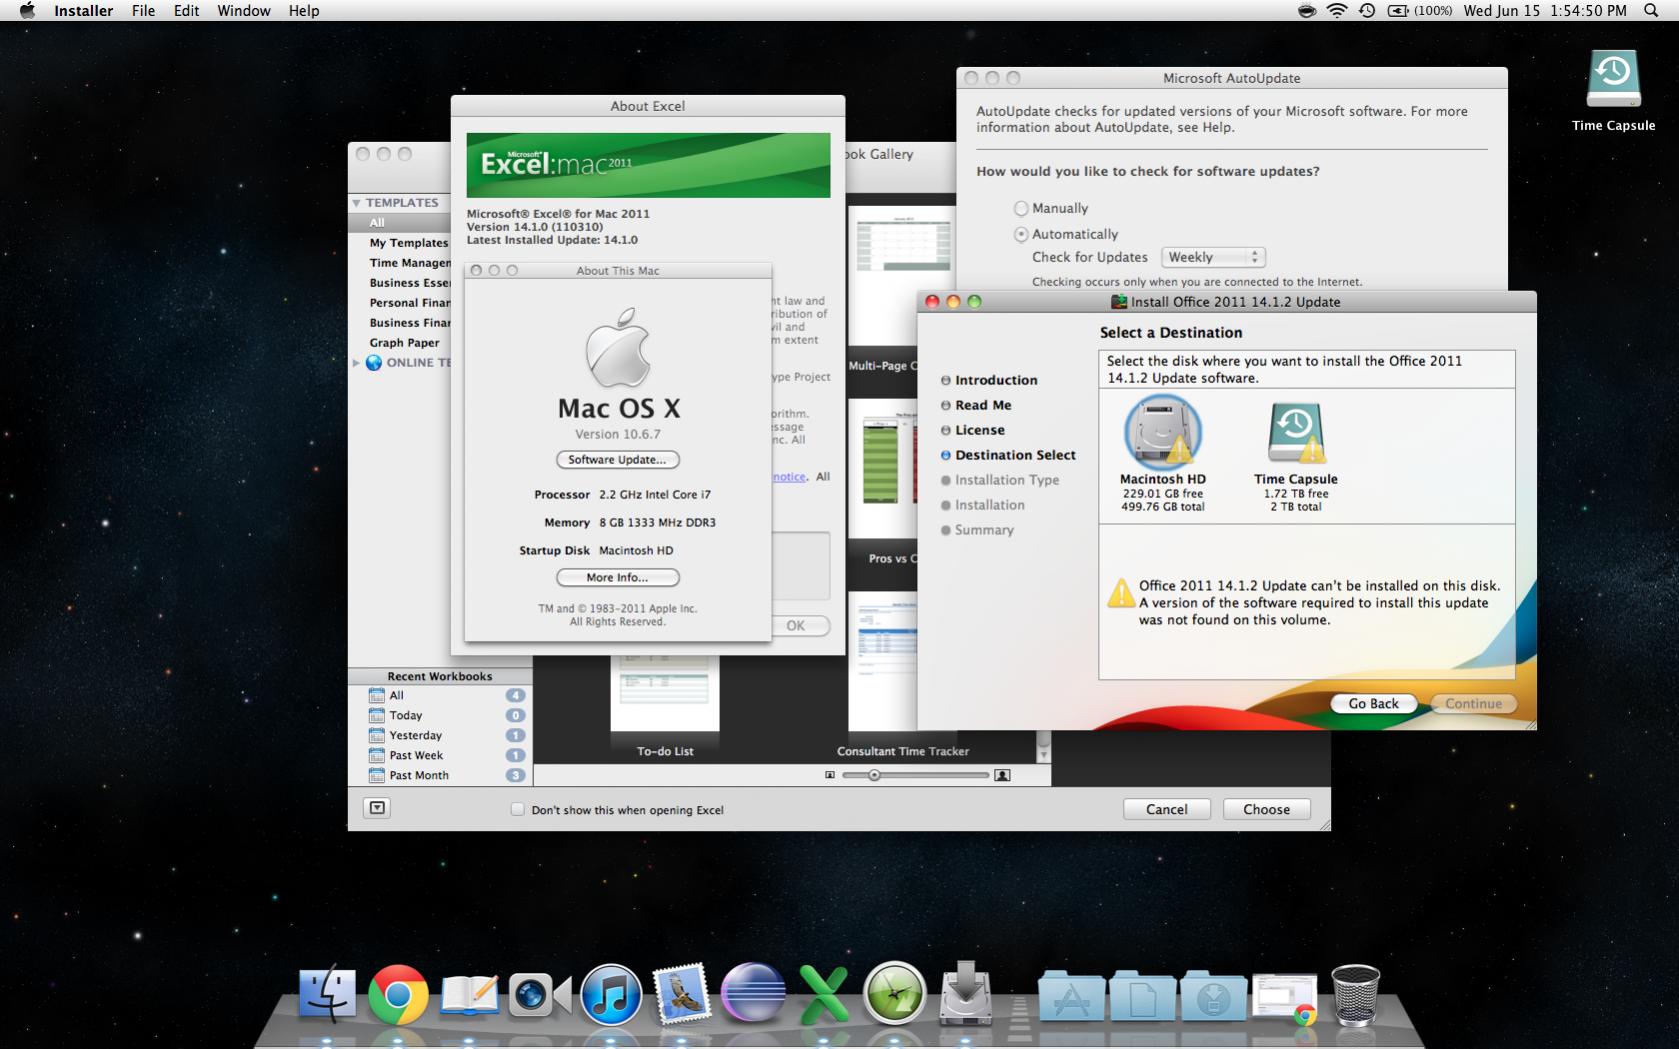Select Graph Paper template category
Viewport: 1679px width, 1049px height.
[404, 343]
